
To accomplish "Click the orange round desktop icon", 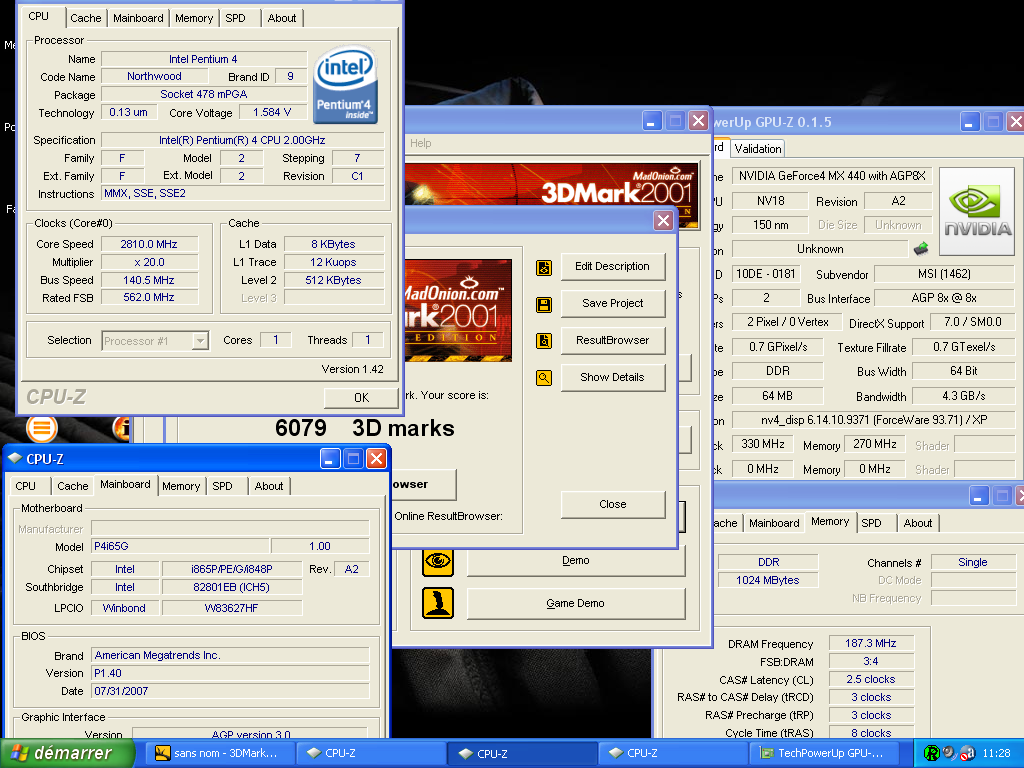I will [x=42, y=428].
